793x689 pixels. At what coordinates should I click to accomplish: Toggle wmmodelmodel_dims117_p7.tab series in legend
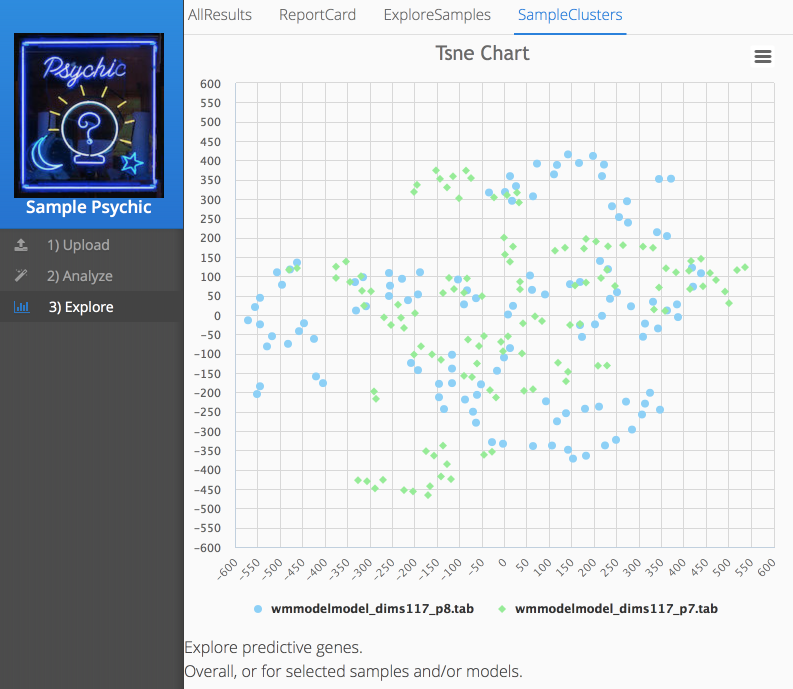coord(616,608)
